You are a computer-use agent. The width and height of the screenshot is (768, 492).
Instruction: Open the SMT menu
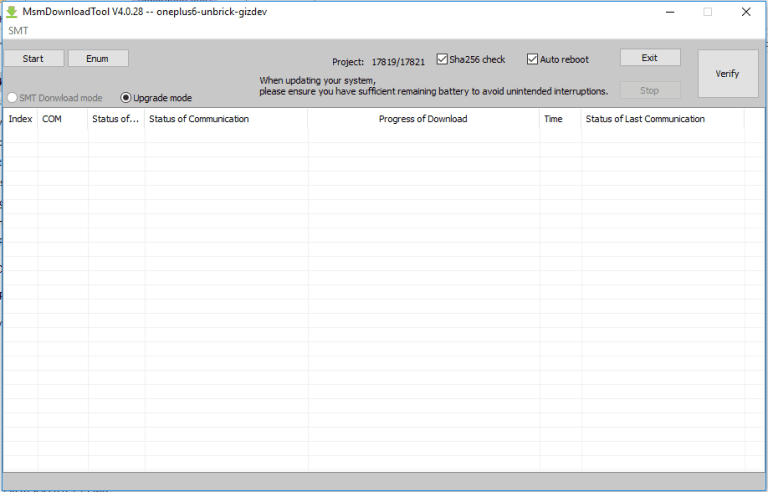(x=18, y=31)
